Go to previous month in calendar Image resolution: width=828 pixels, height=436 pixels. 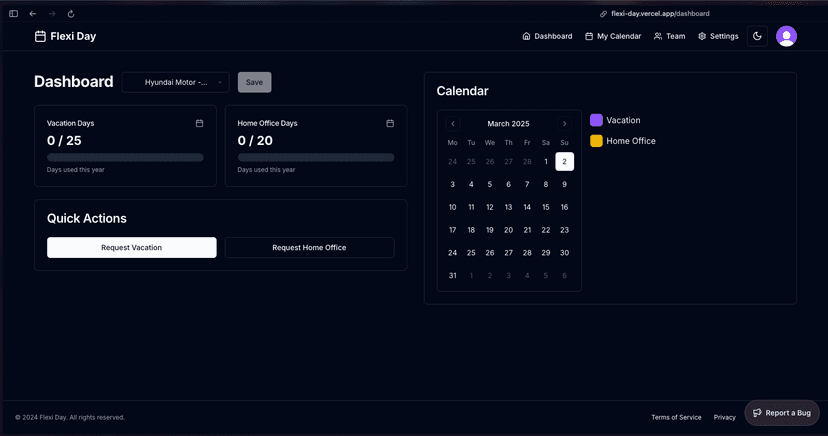(453, 124)
